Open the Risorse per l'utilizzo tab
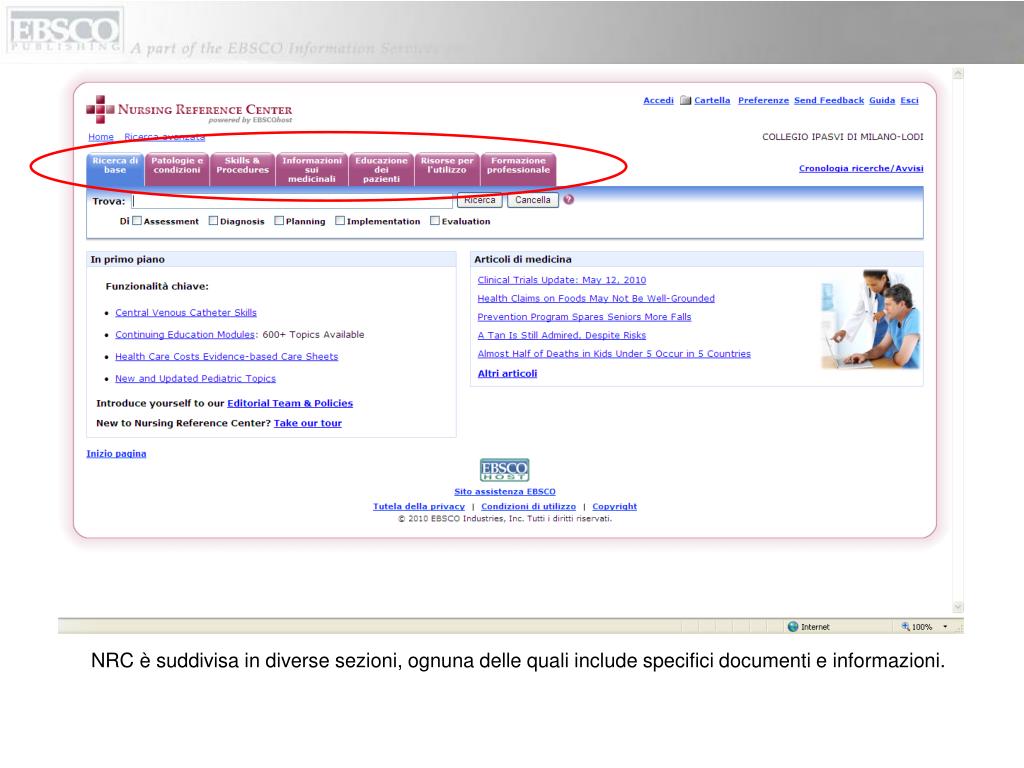 click(447, 169)
